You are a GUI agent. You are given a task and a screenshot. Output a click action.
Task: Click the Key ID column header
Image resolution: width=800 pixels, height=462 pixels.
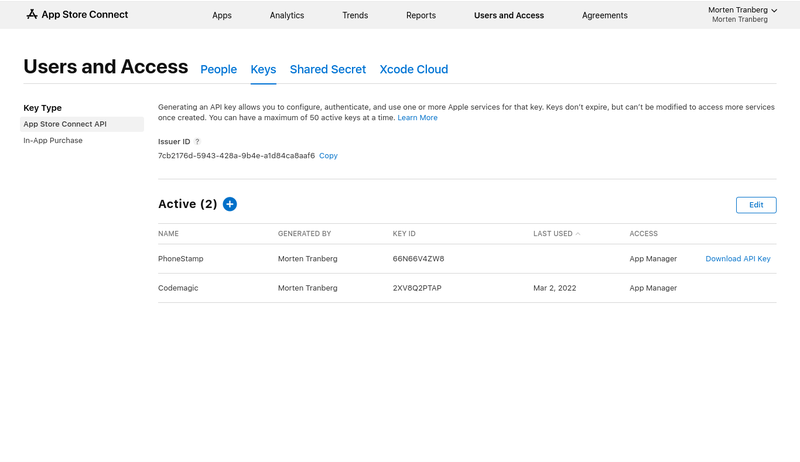click(404, 234)
